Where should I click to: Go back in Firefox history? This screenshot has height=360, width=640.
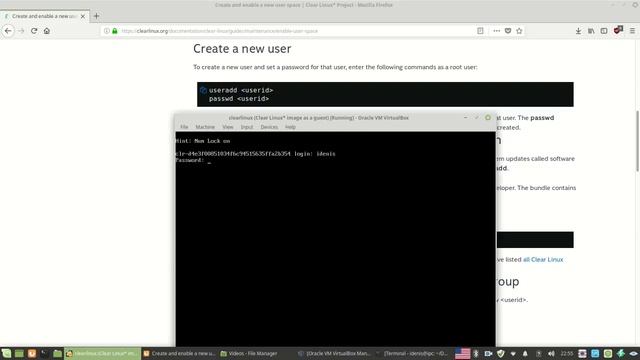(x=8, y=31)
